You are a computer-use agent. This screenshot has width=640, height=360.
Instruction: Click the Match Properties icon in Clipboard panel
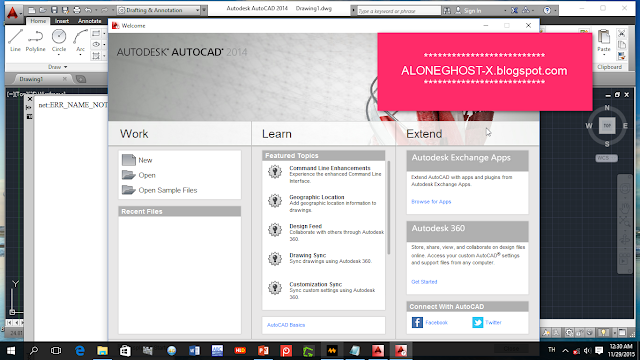622,56
